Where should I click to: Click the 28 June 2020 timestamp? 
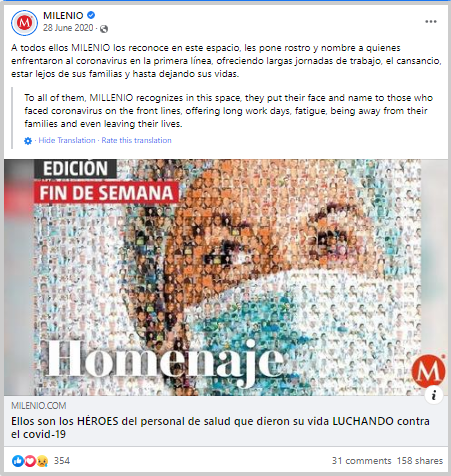pyautogui.click(x=68, y=28)
